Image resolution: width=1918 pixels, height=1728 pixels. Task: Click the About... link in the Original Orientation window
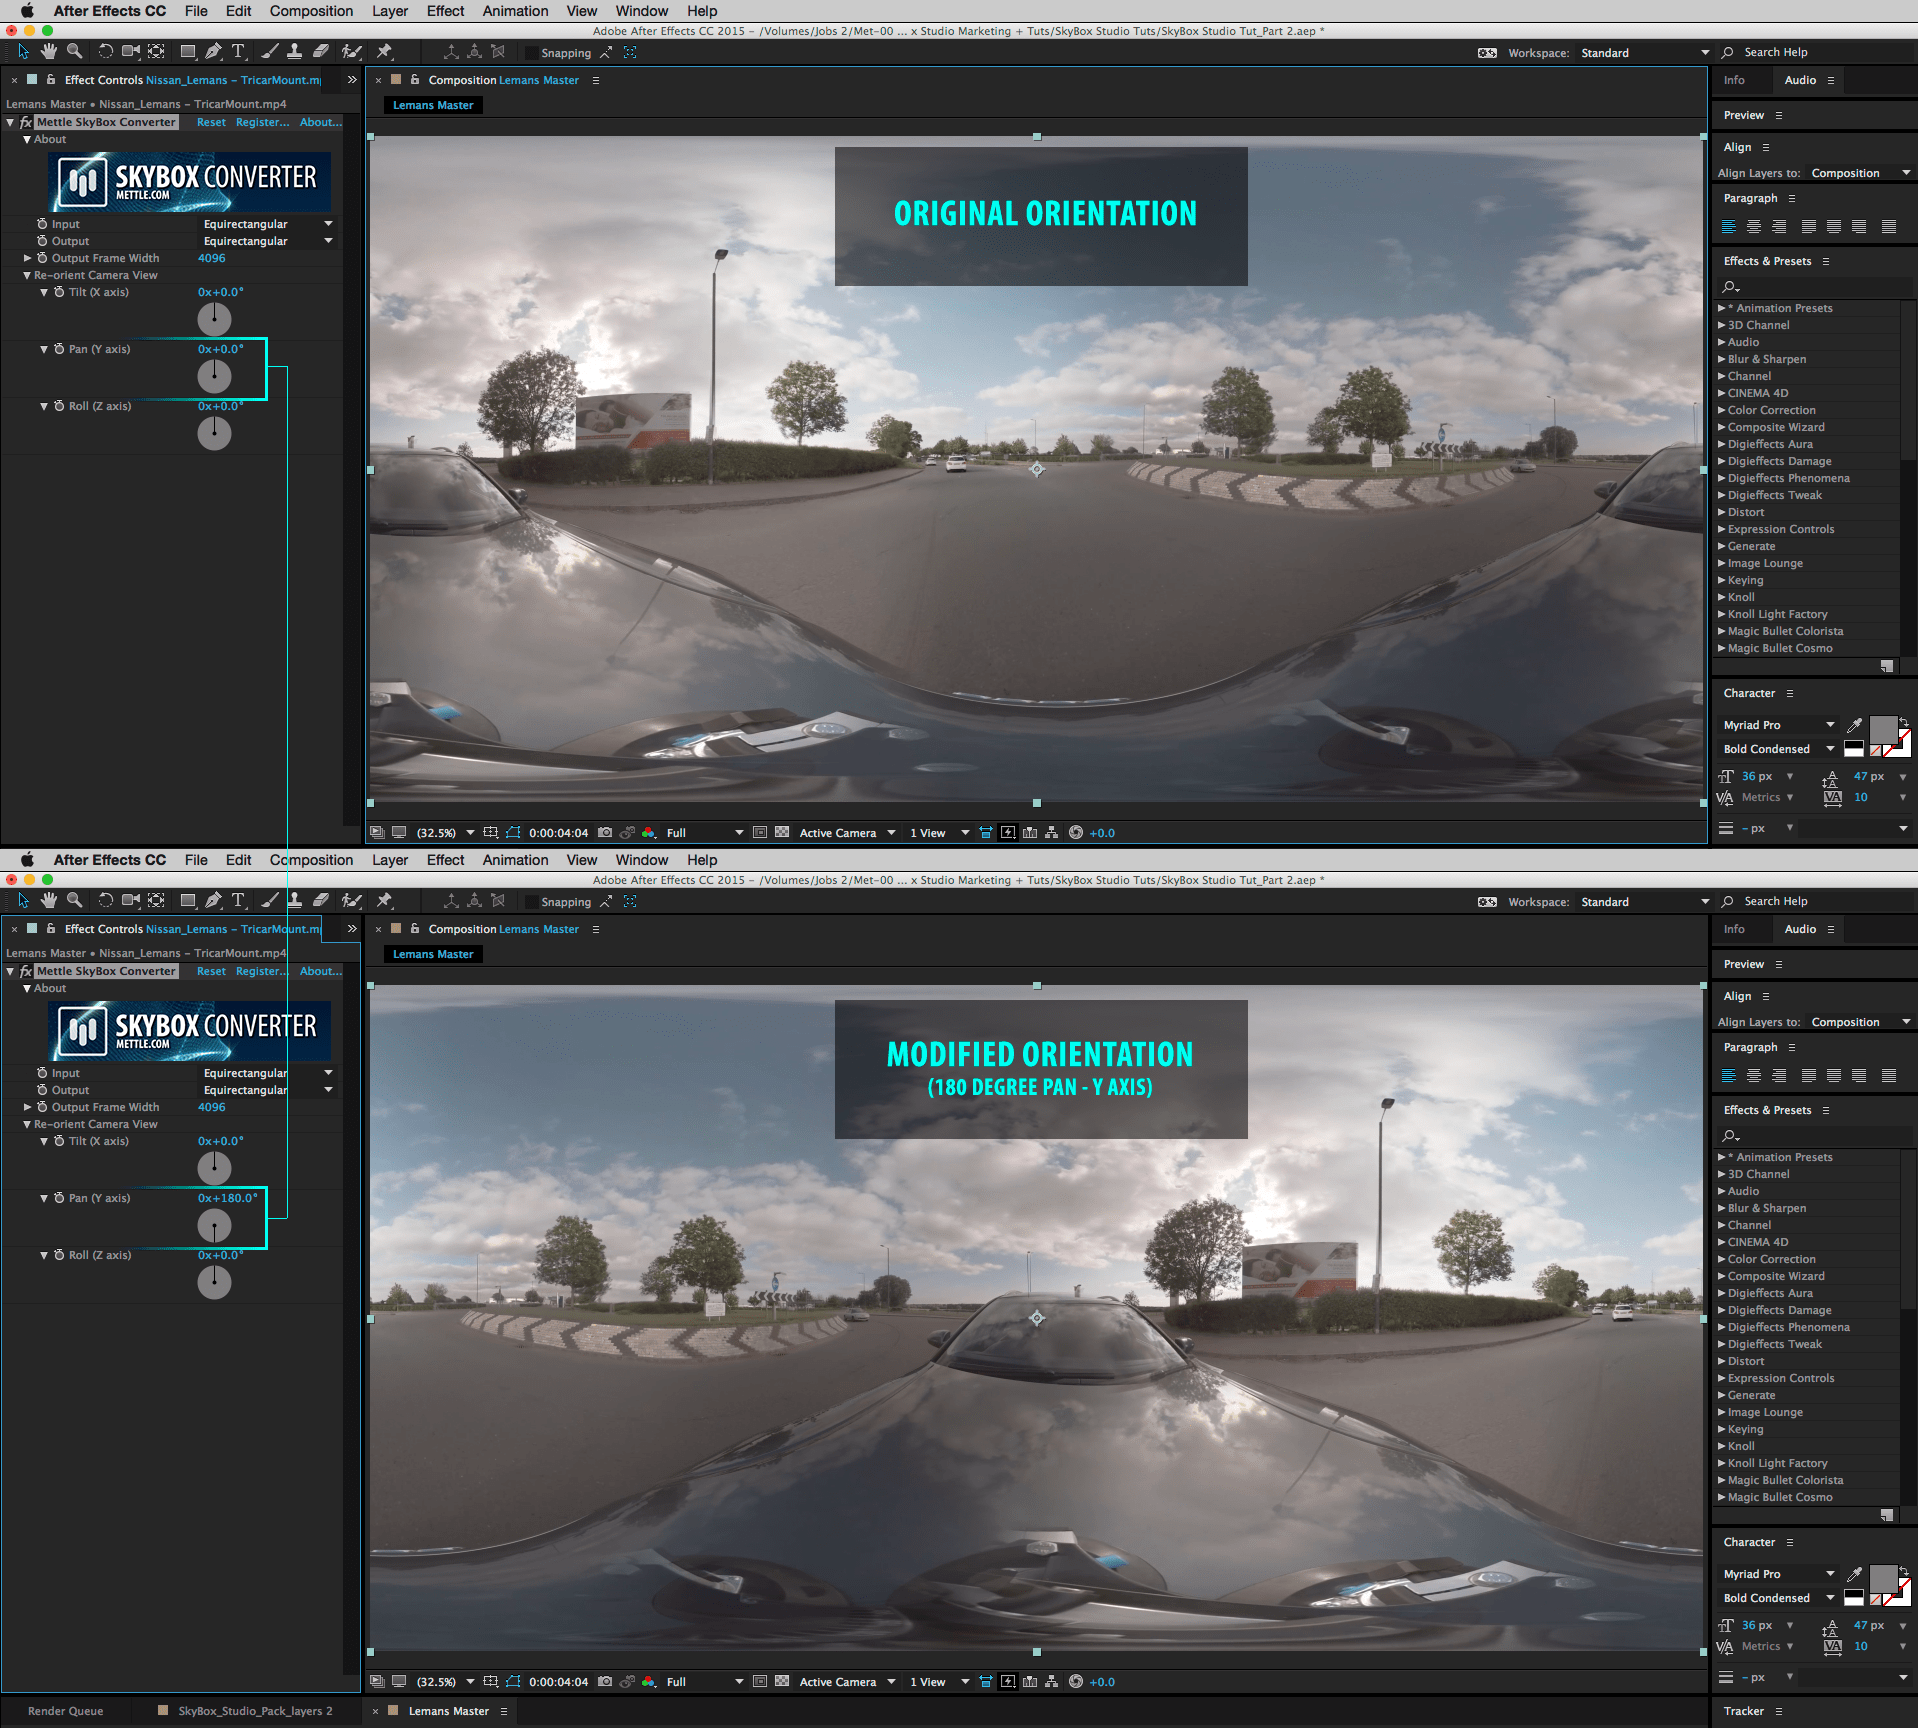[x=320, y=122]
